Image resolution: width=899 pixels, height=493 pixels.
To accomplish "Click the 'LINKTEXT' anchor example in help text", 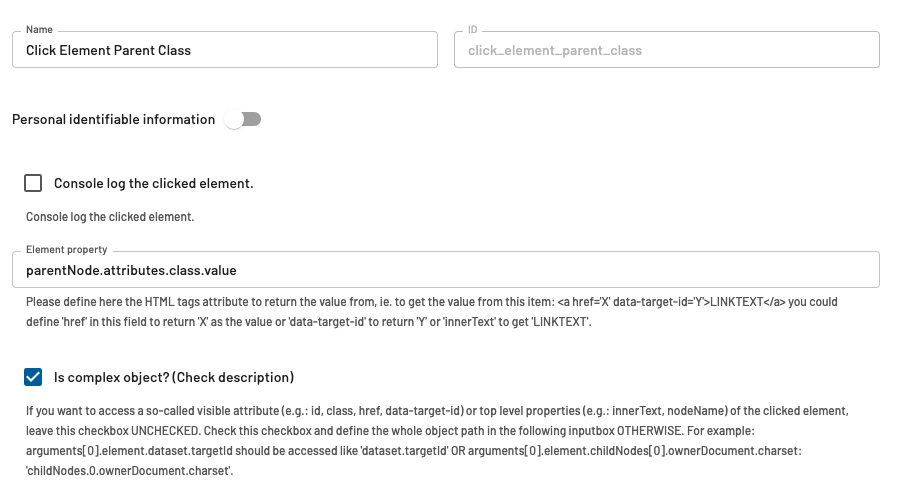I will click(x=737, y=302).
